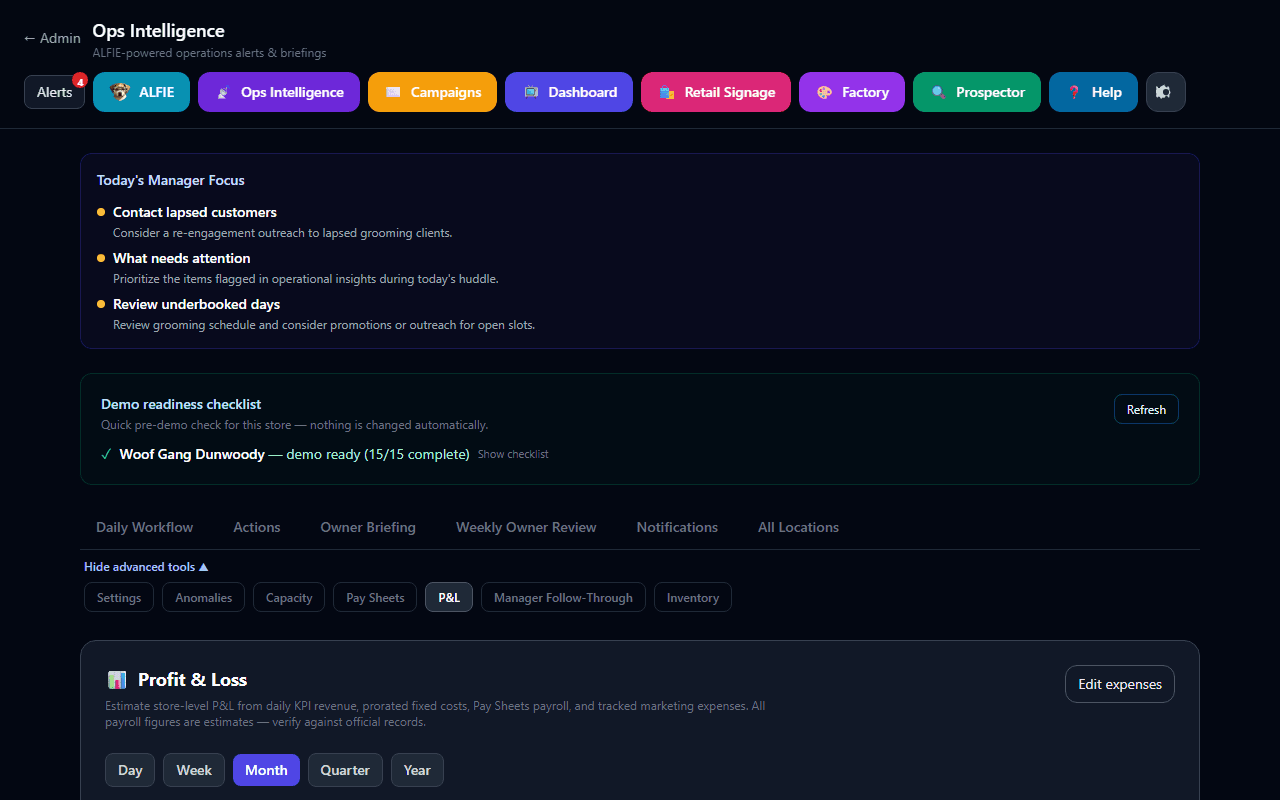Show checklist for Woof Gang Dunwoody
Screen dimensions: 1280x800
(x=513, y=454)
